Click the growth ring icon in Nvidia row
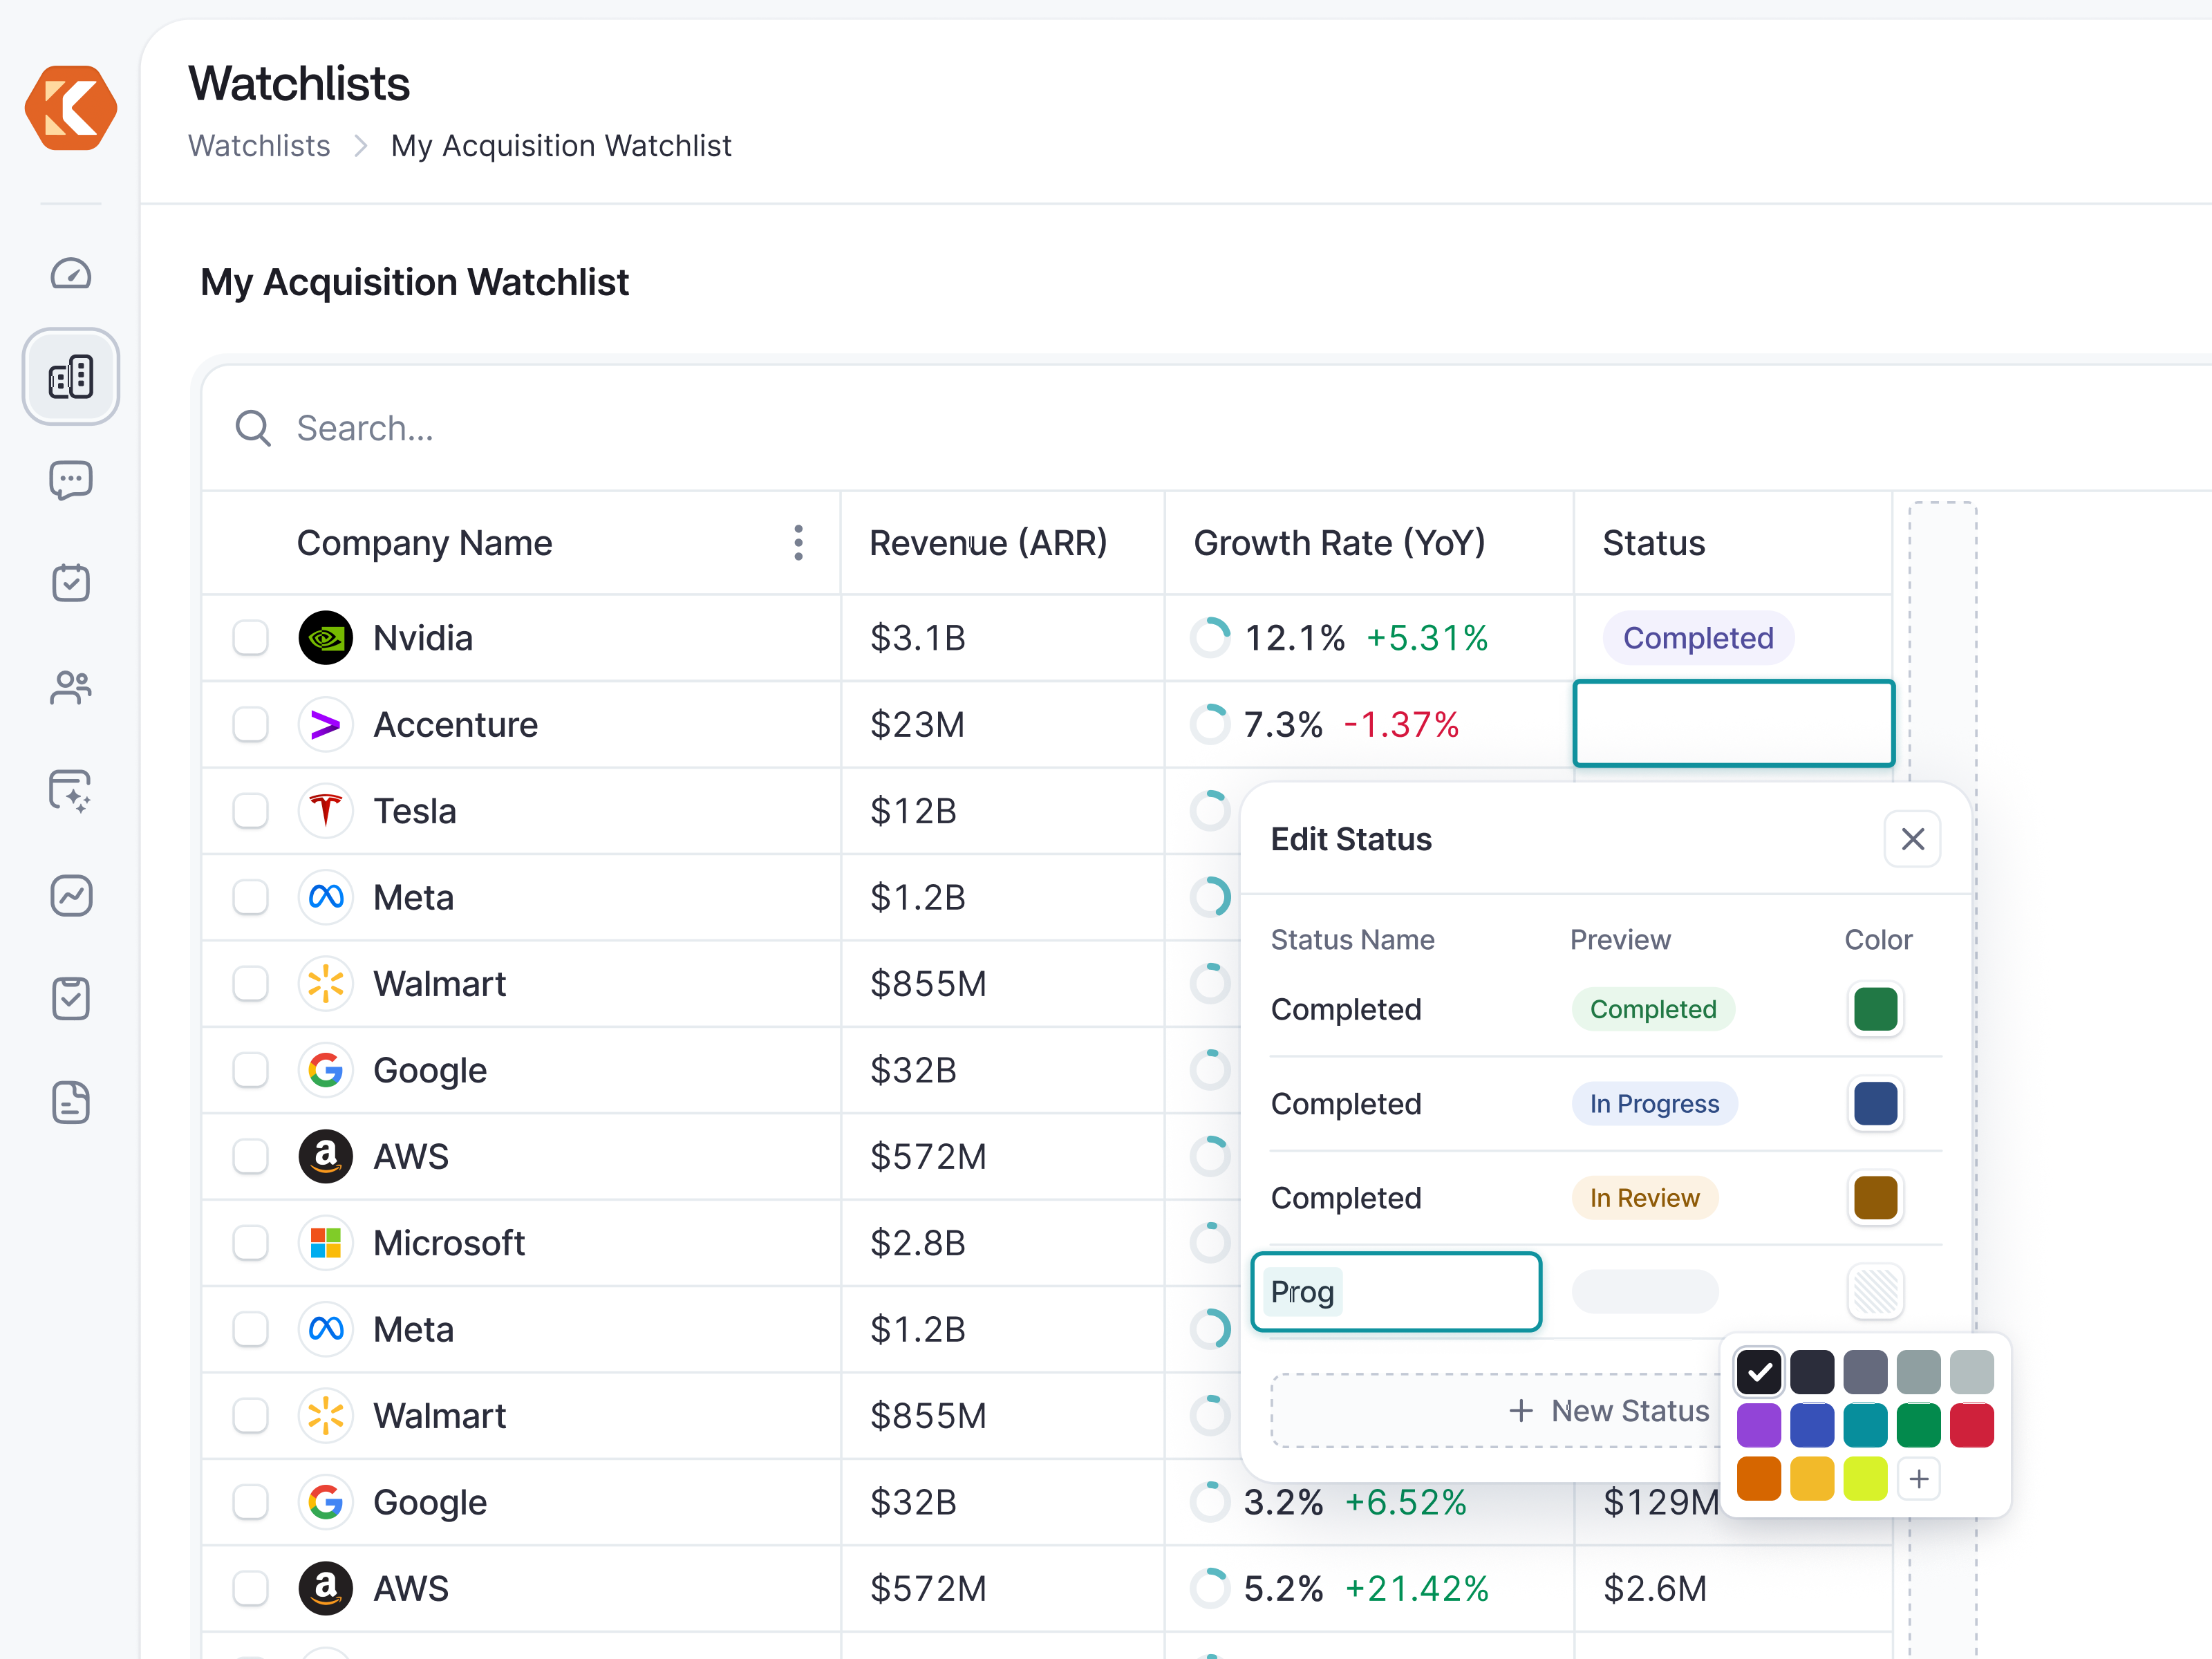 [1210, 638]
